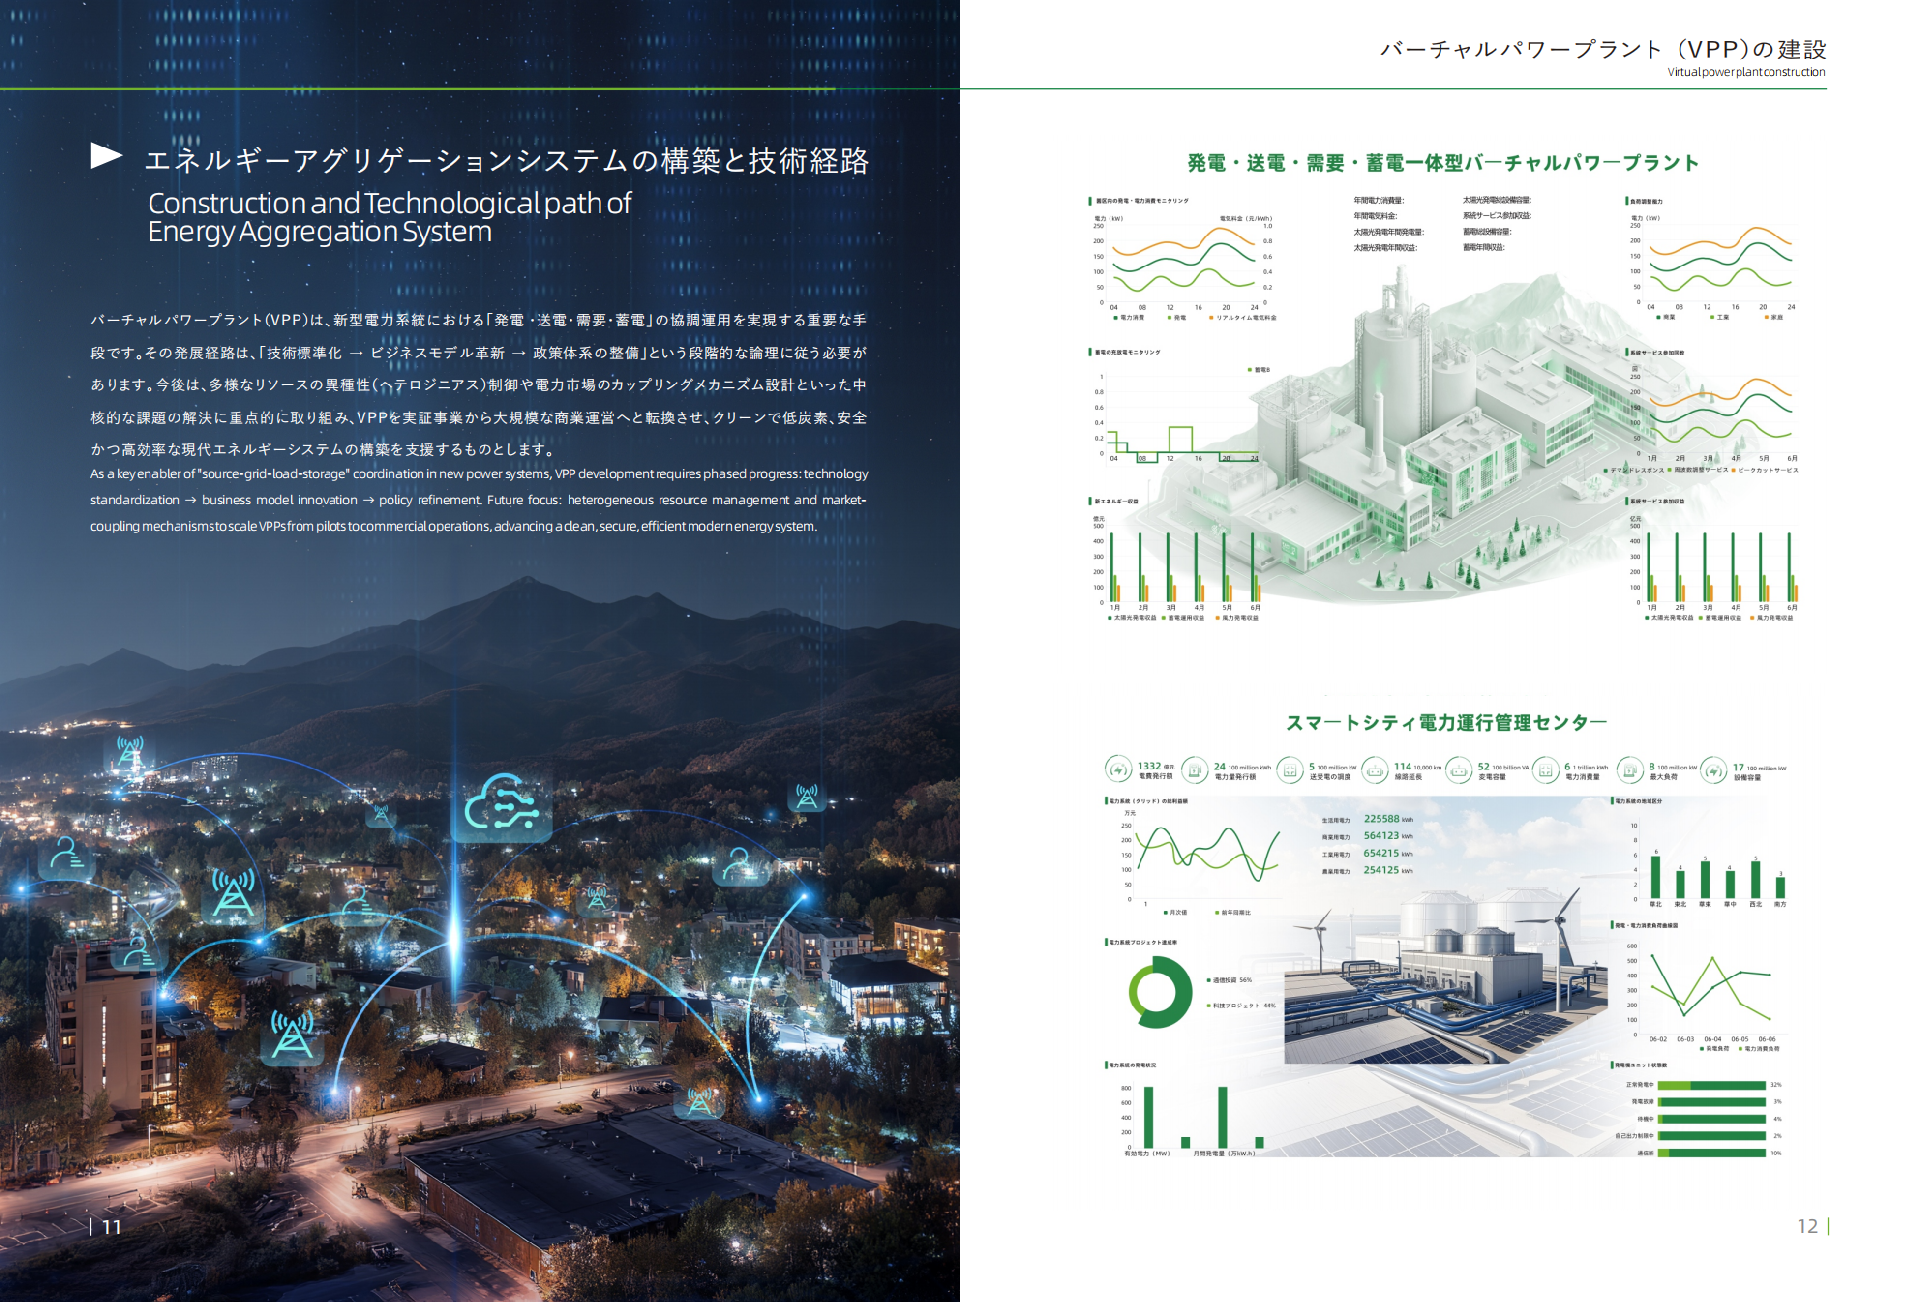Click the label 太陽光発電年間収益:

click(x=1385, y=247)
